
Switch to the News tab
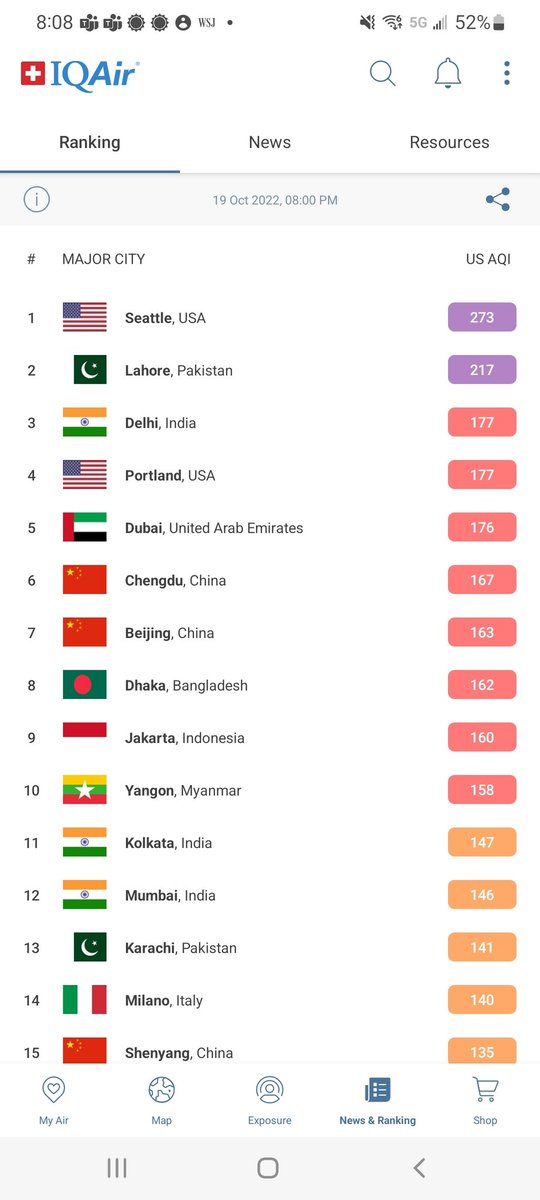click(x=270, y=142)
